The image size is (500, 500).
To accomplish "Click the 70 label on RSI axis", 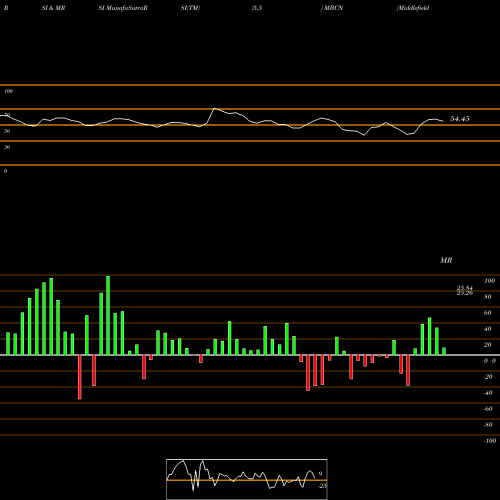I will tap(7, 115).
